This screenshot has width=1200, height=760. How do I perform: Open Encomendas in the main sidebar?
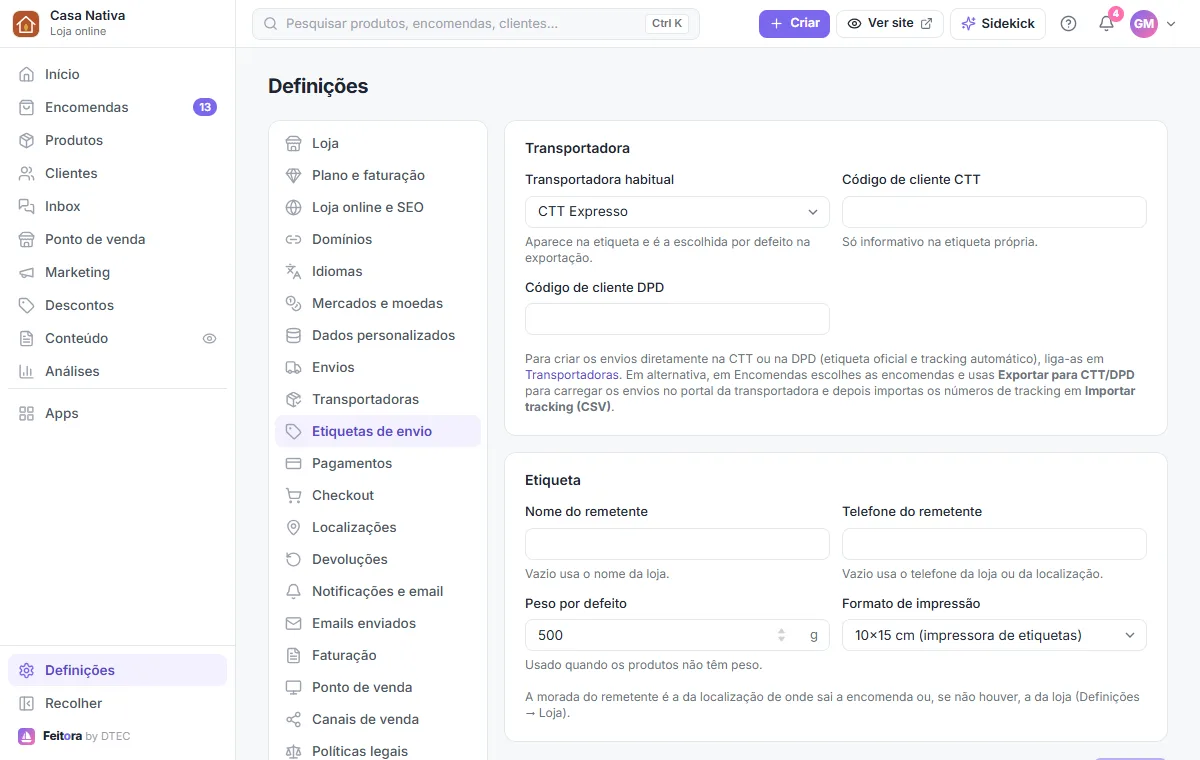point(117,107)
